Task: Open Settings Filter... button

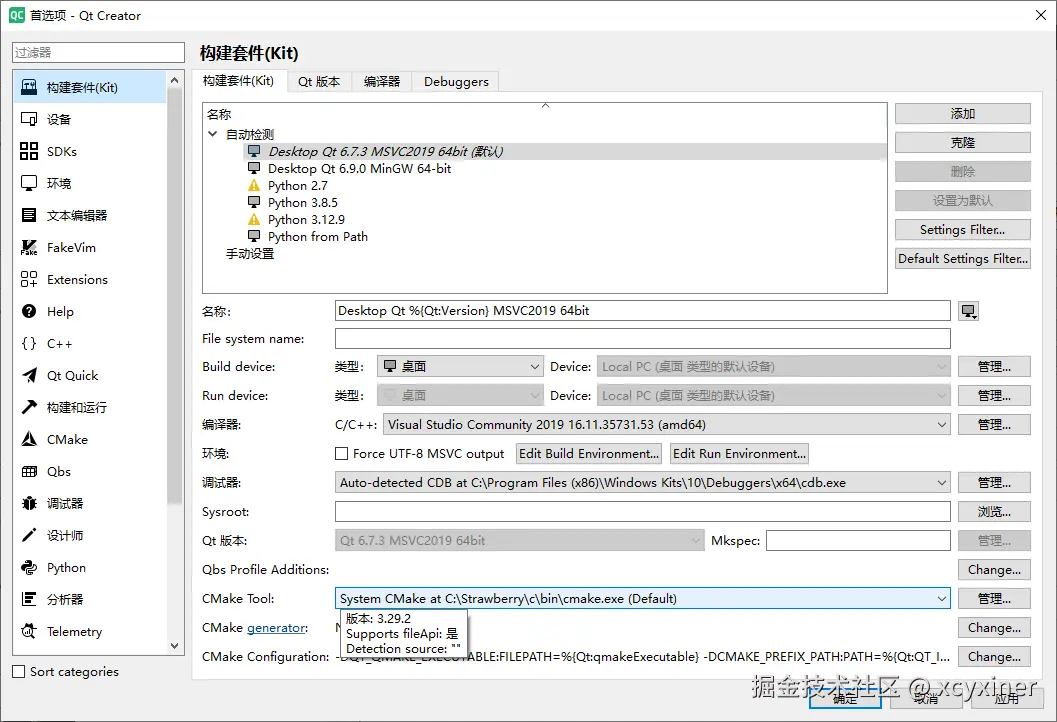Action: click(x=963, y=230)
